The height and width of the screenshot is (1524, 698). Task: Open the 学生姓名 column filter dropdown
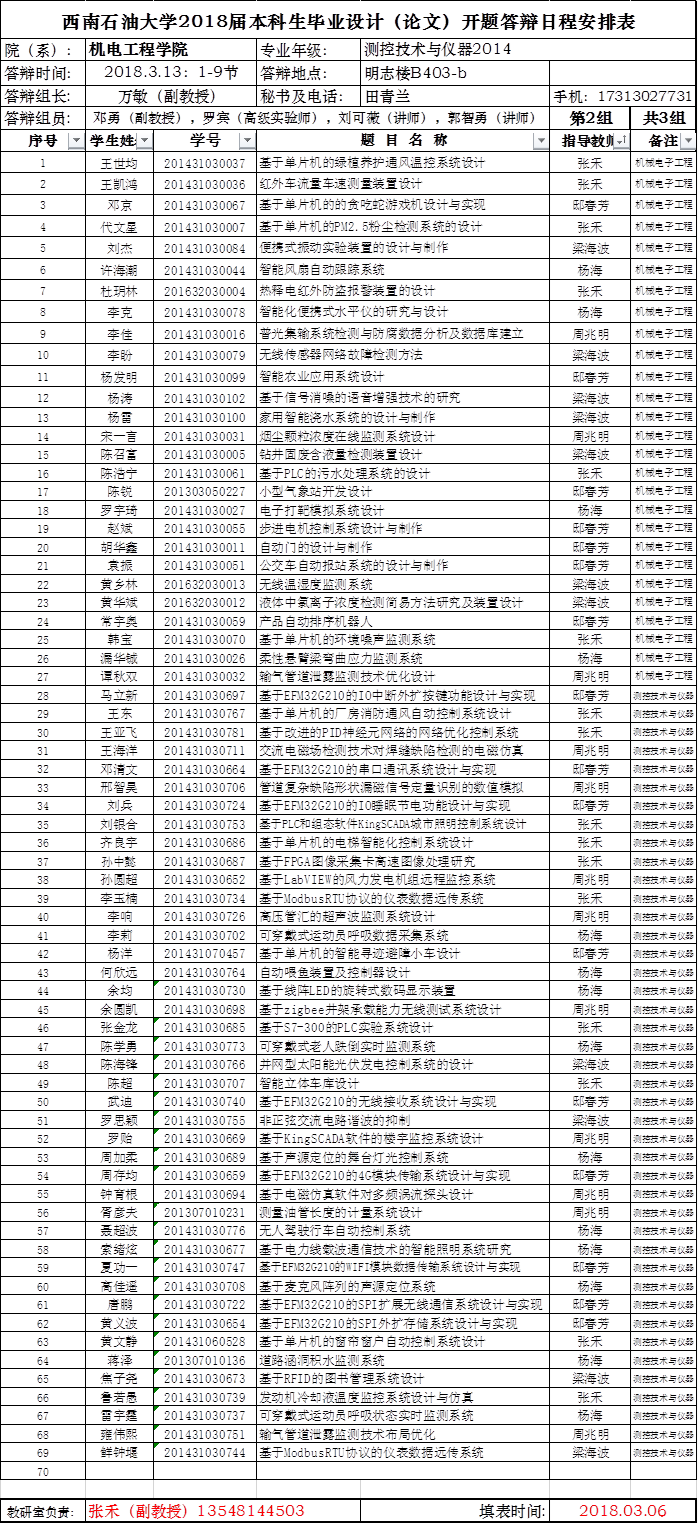tap(143, 141)
